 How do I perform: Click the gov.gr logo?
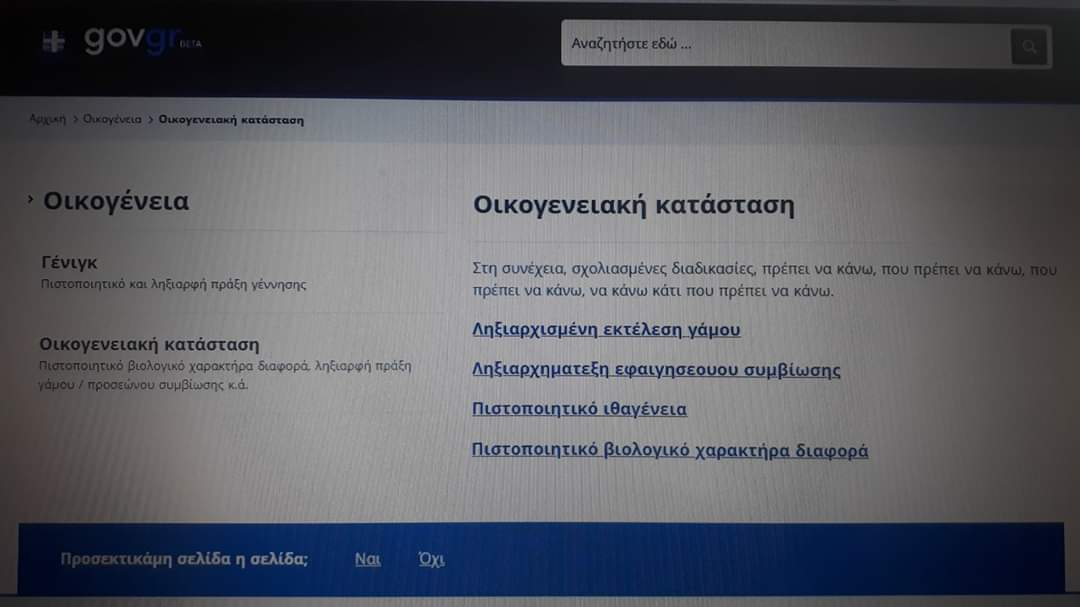point(143,40)
